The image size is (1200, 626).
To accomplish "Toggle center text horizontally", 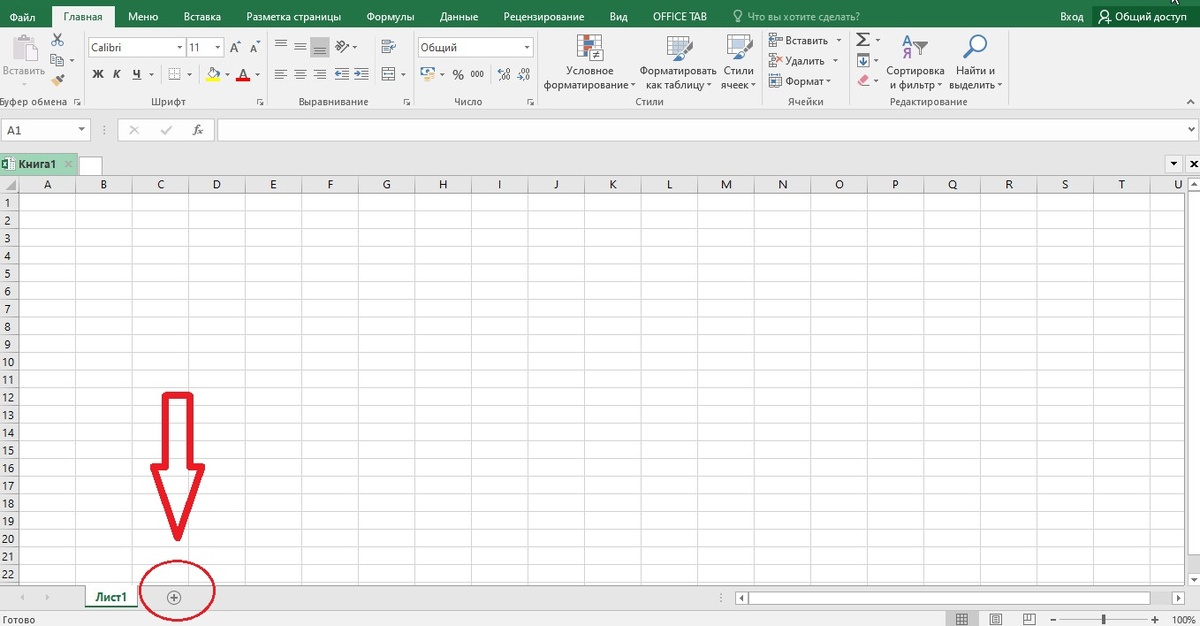I will 300,74.
